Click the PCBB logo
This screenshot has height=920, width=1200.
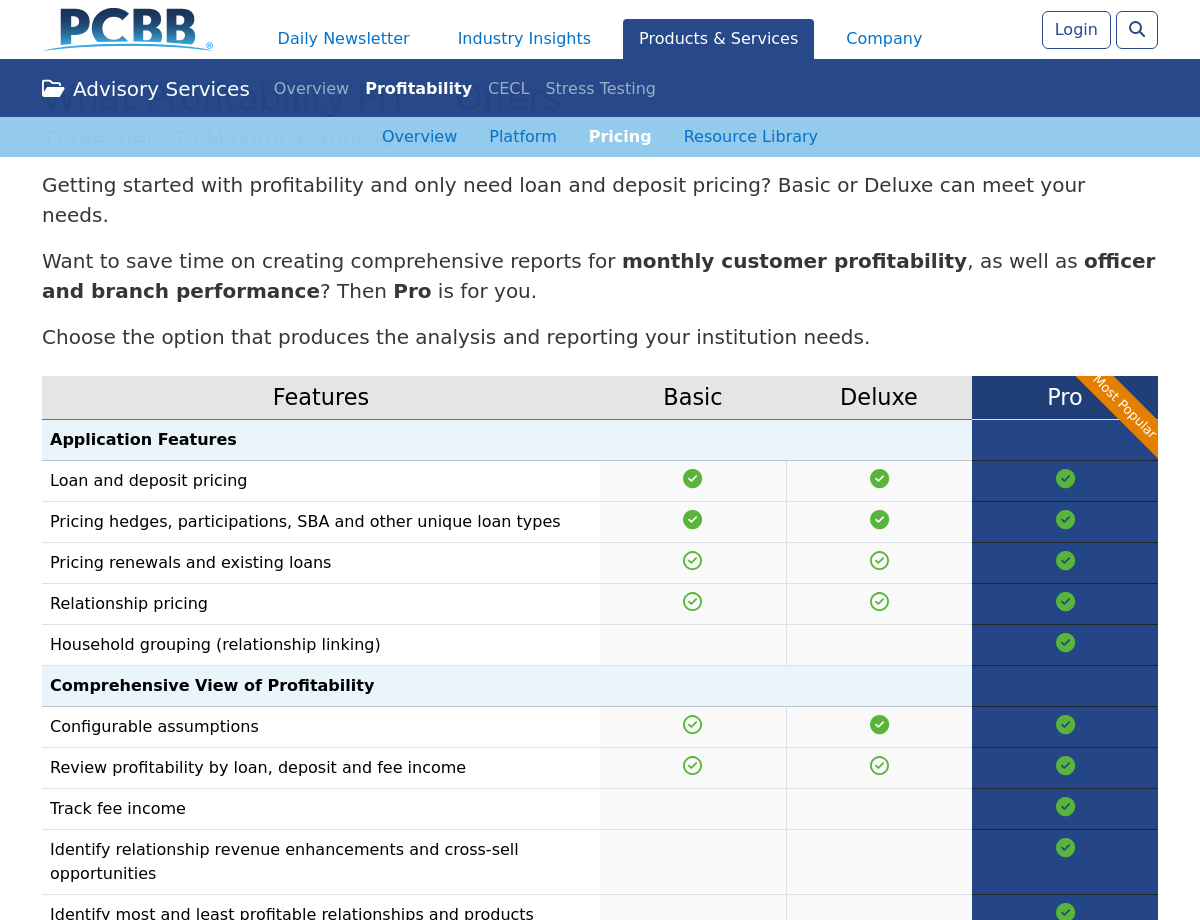(128, 29)
